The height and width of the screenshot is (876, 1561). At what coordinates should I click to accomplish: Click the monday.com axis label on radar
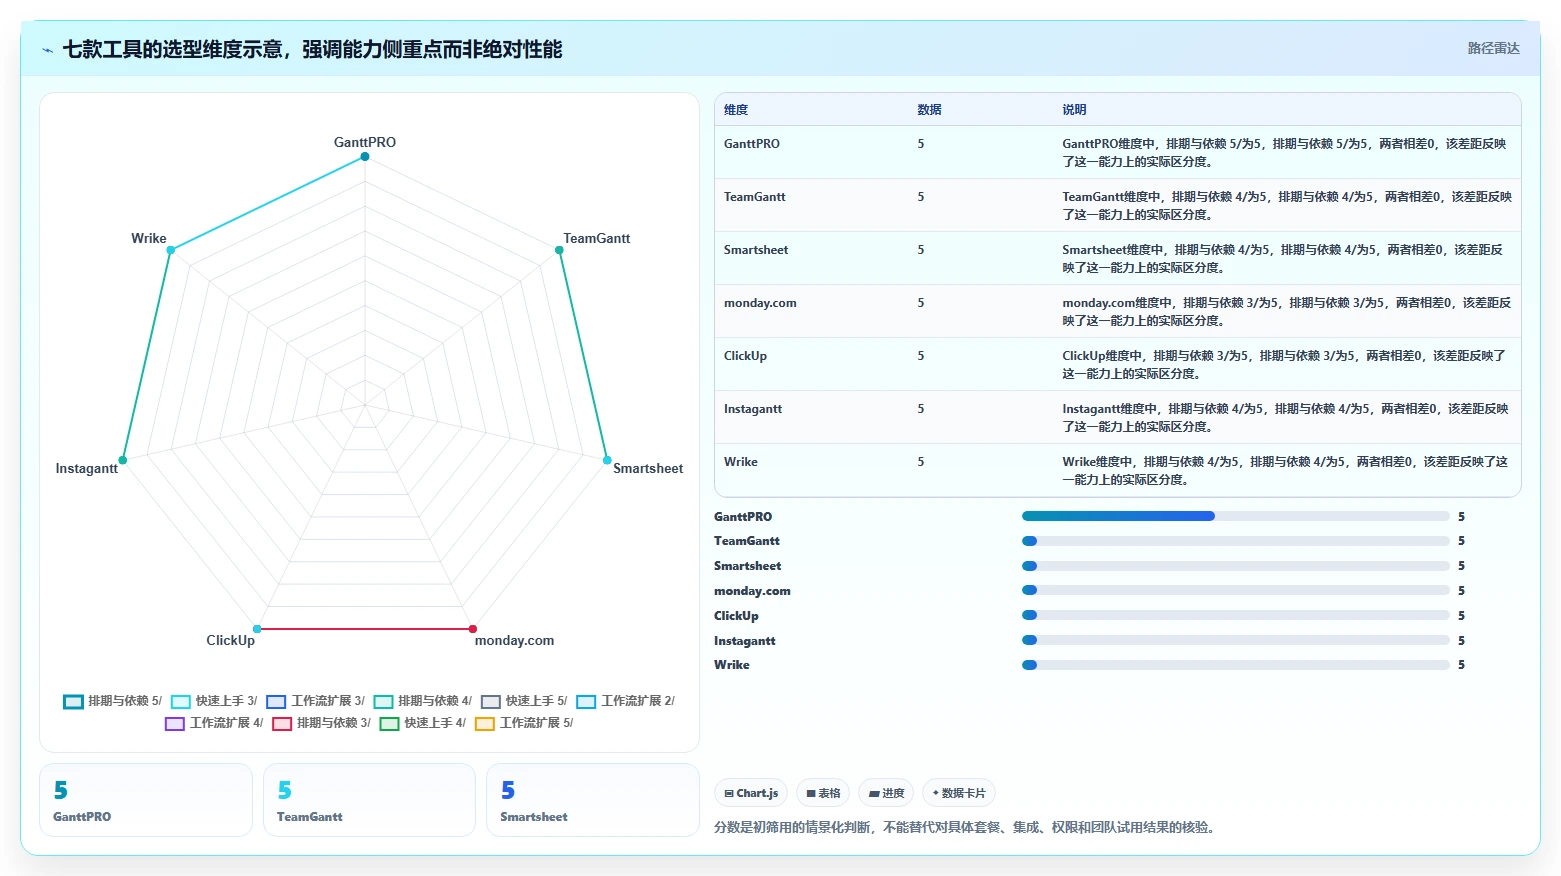(x=514, y=640)
